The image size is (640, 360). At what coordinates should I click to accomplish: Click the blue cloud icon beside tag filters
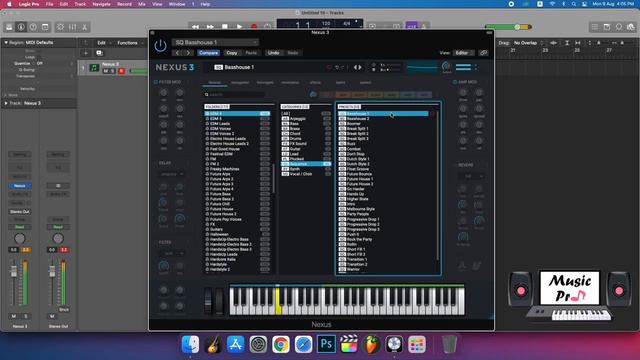click(x=313, y=95)
